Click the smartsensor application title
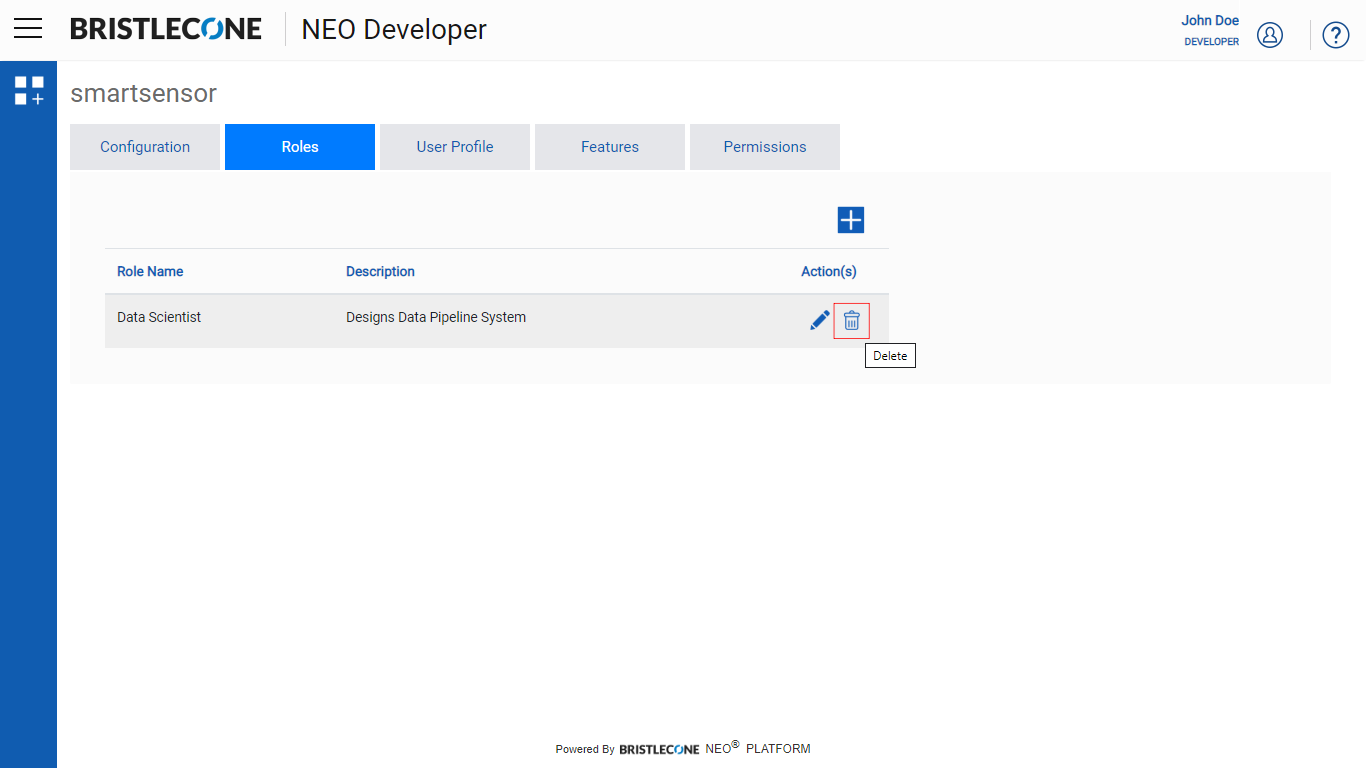Image resolution: width=1366 pixels, height=768 pixels. [x=143, y=93]
